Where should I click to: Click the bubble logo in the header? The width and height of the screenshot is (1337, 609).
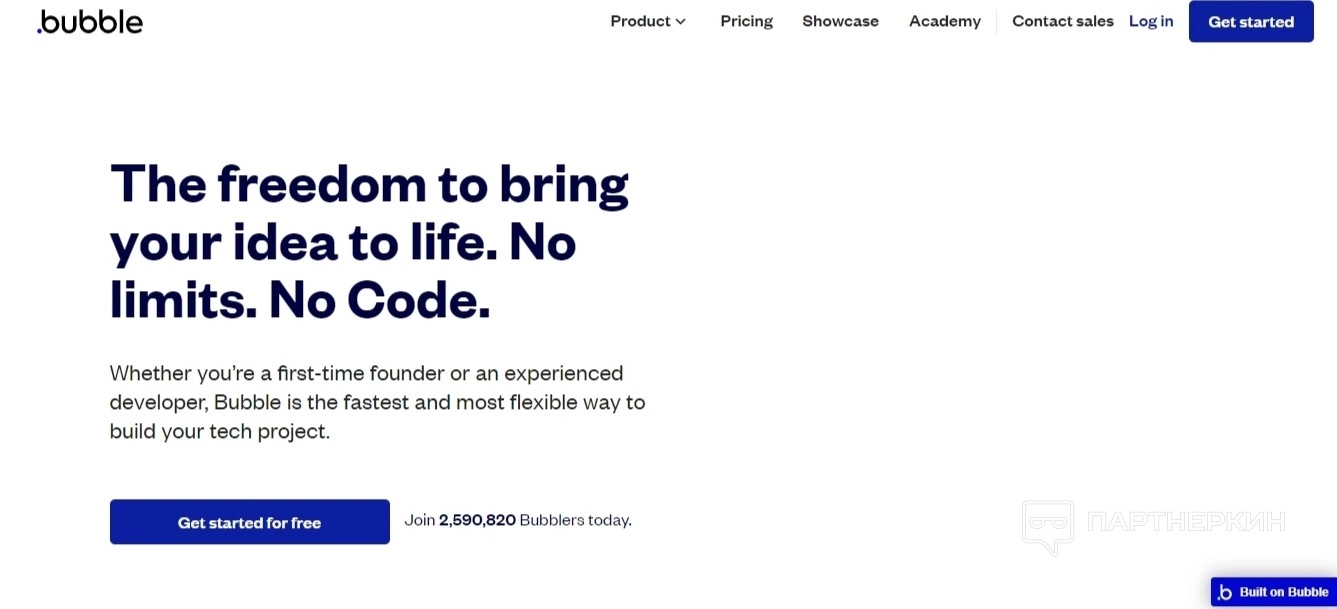[x=90, y=22]
